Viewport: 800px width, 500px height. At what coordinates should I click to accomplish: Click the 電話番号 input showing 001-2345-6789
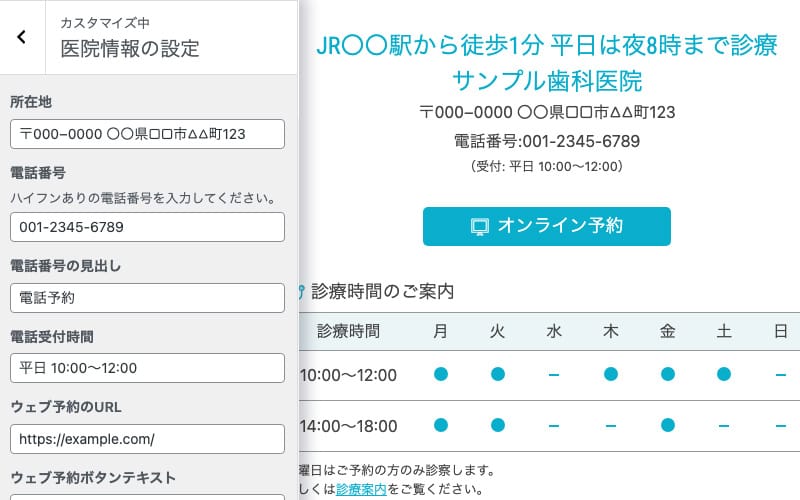pos(147,227)
